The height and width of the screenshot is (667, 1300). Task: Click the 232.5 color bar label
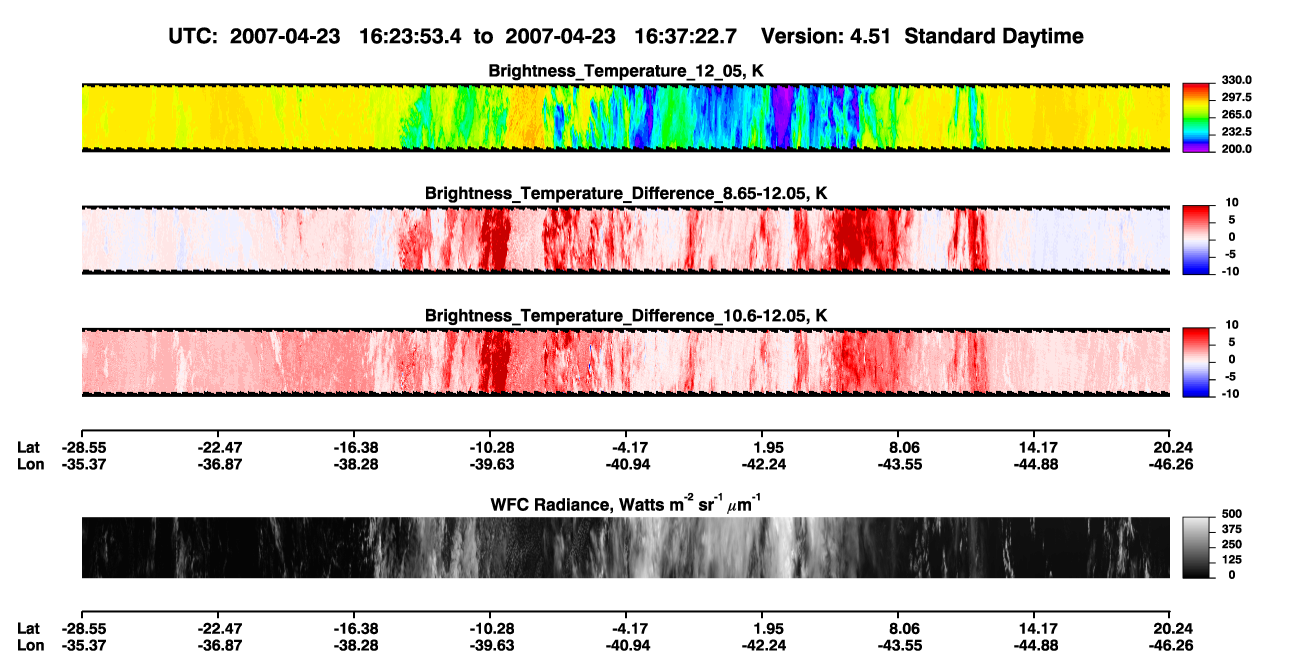click(x=1236, y=132)
